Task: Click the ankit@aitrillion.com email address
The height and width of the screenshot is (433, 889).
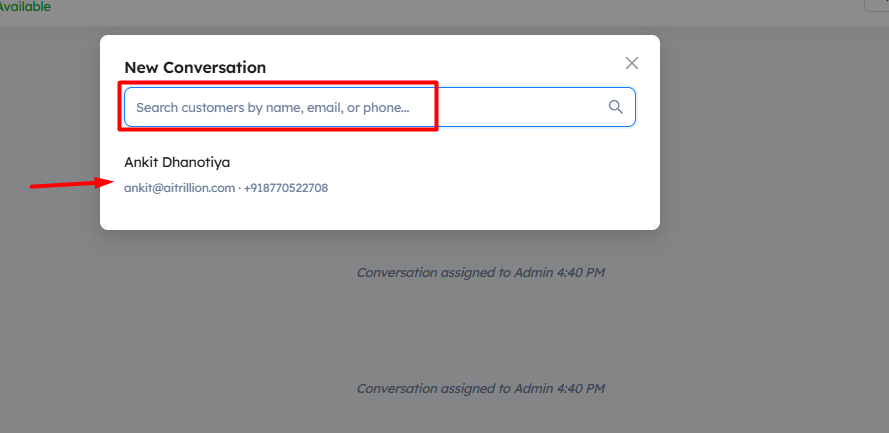Action: click(x=180, y=188)
